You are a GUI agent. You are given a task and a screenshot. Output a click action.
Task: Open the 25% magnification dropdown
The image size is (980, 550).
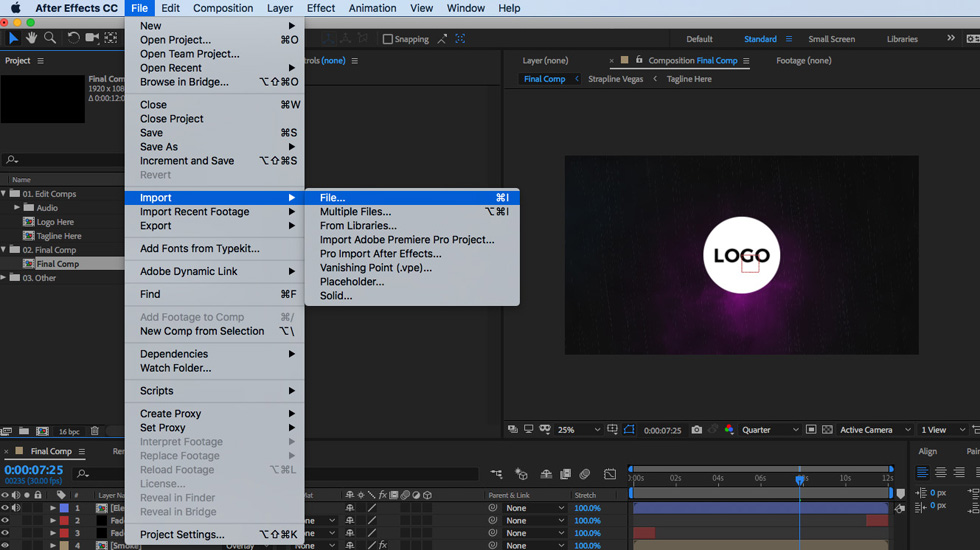(x=578, y=430)
